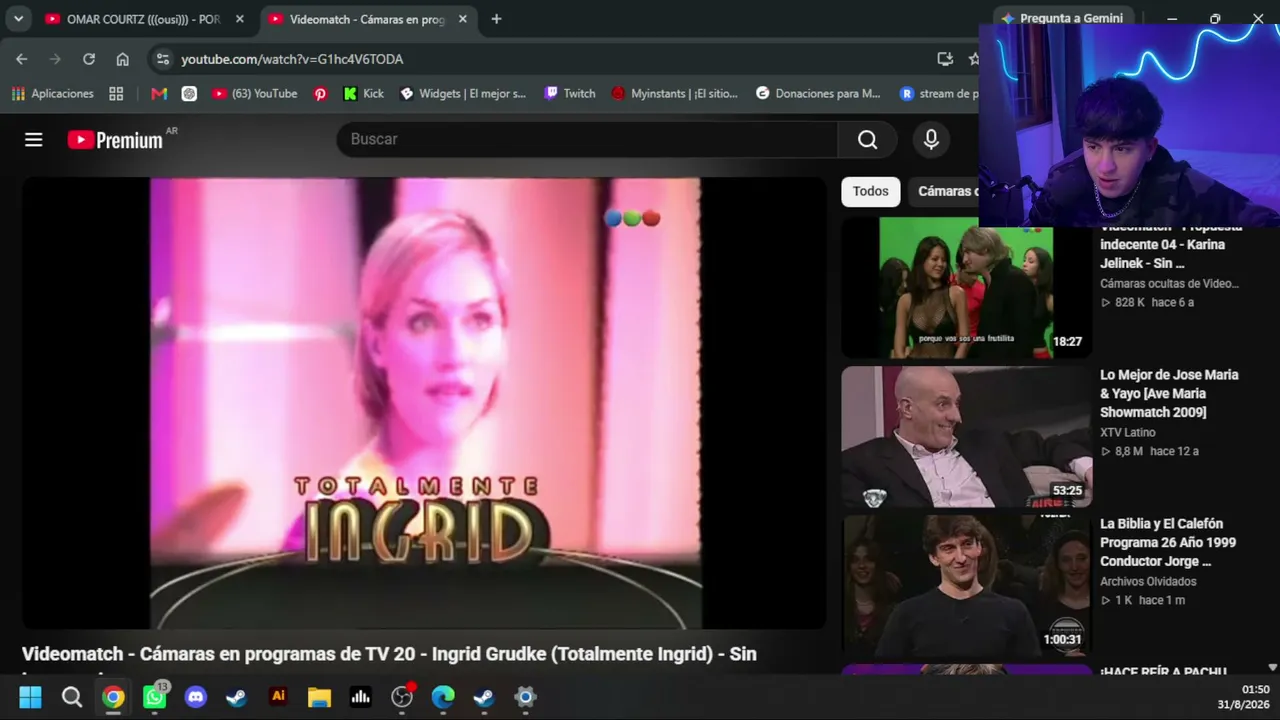Start voice search with the microphone

coord(931,139)
